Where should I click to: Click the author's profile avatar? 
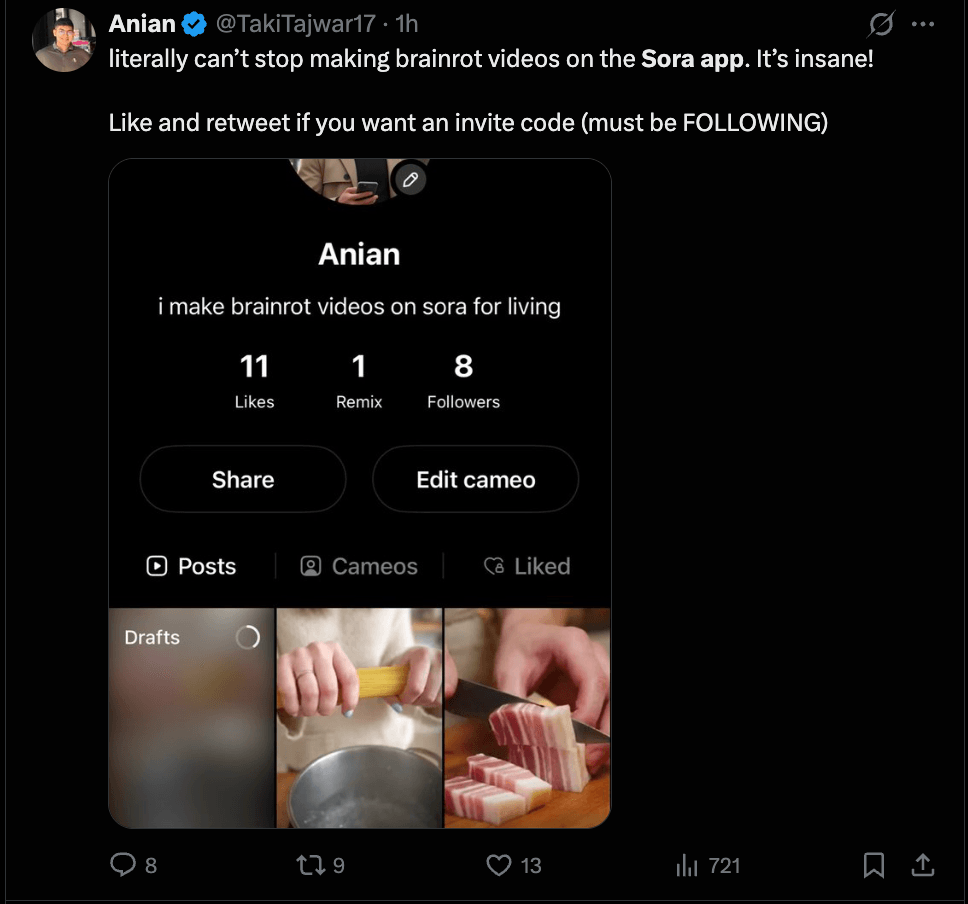click(64, 42)
